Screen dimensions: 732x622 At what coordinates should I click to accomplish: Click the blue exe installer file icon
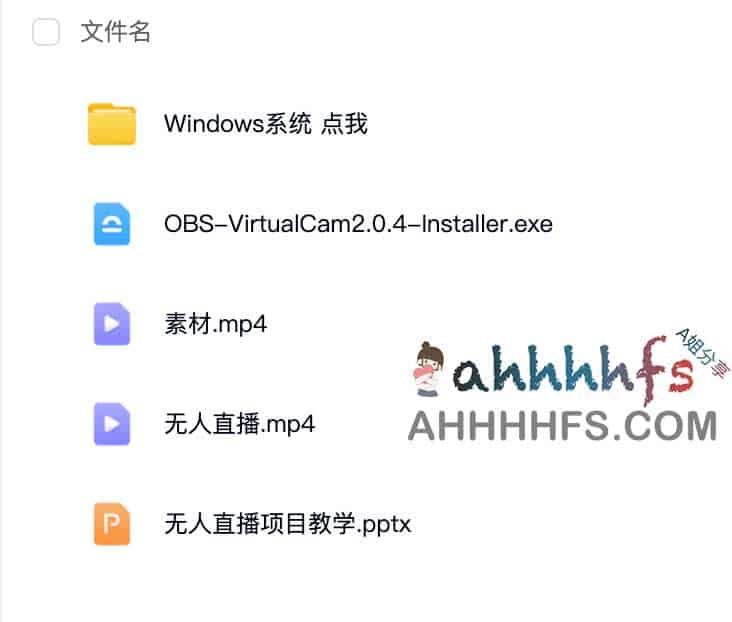pos(112,224)
